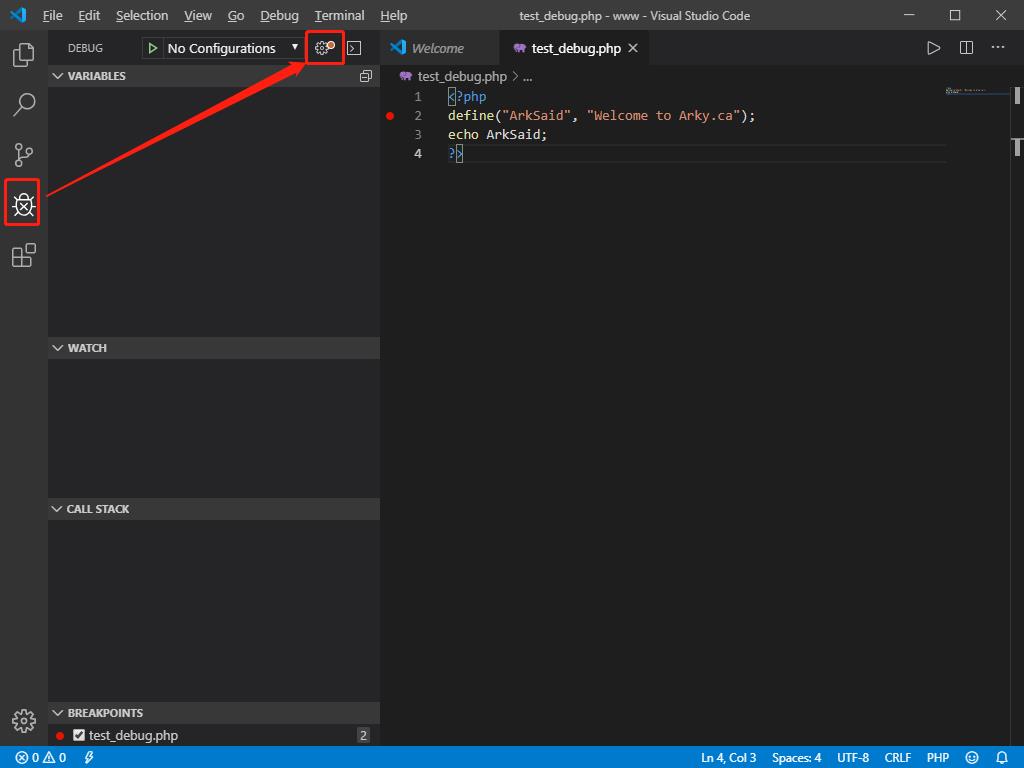Open the Search view in activity bar
The height and width of the screenshot is (768, 1024).
coord(24,104)
